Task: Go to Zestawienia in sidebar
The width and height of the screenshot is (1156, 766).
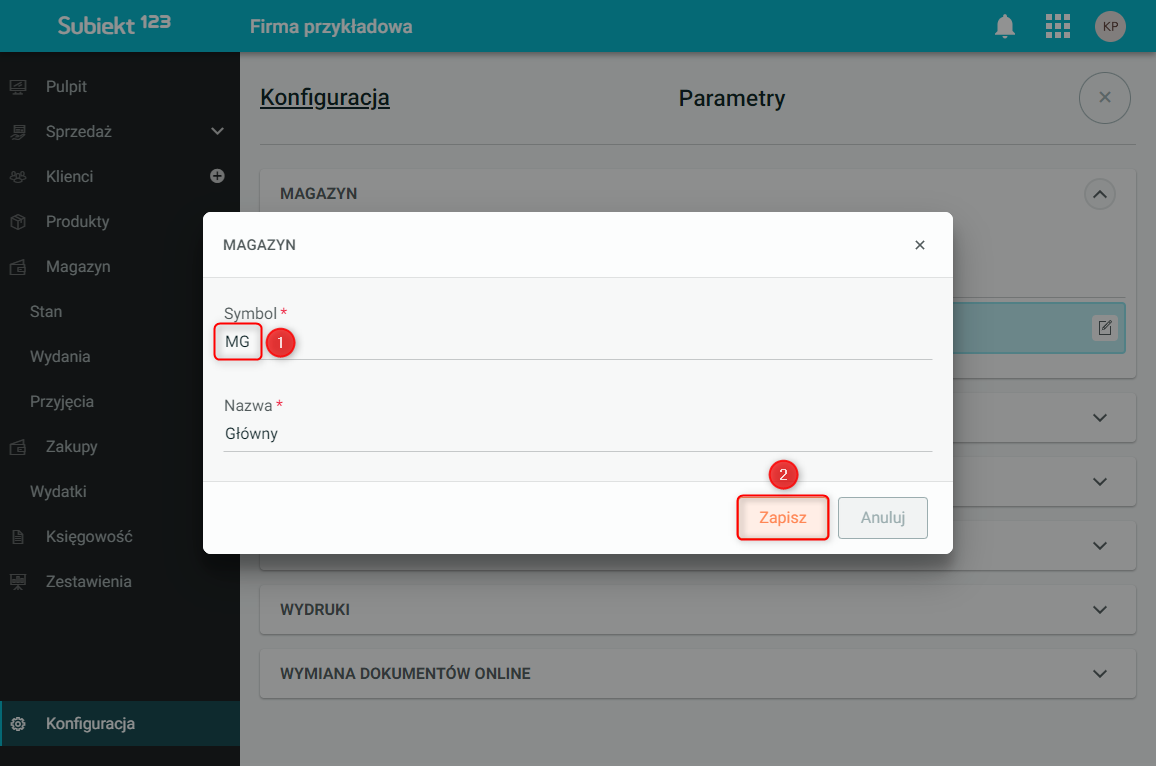Action: point(88,582)
